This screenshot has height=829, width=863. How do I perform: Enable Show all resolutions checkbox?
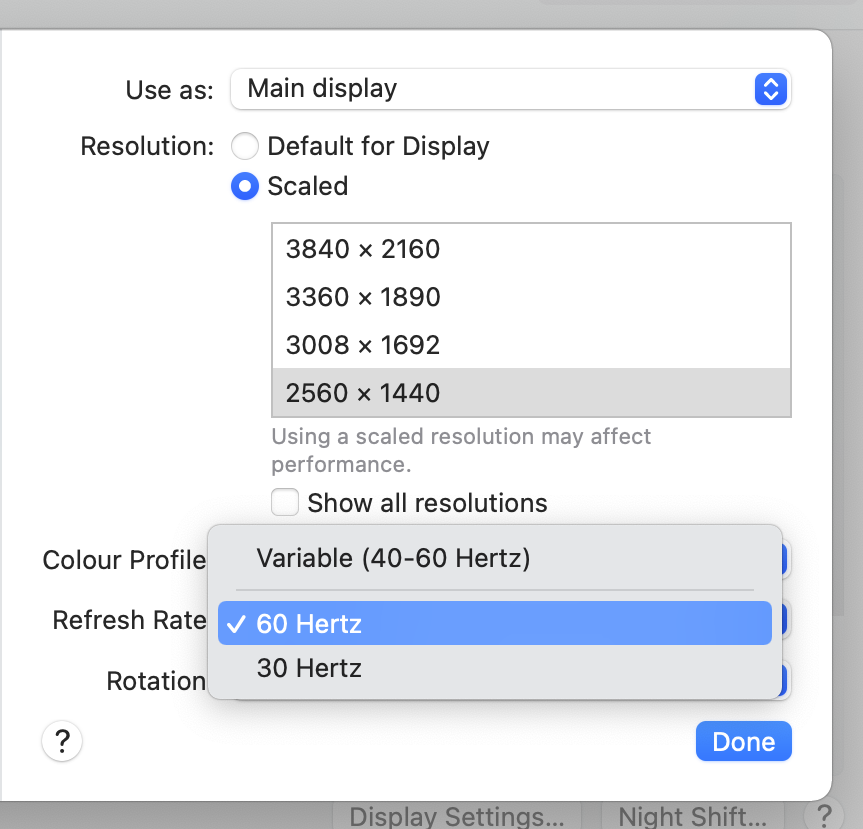286,502
